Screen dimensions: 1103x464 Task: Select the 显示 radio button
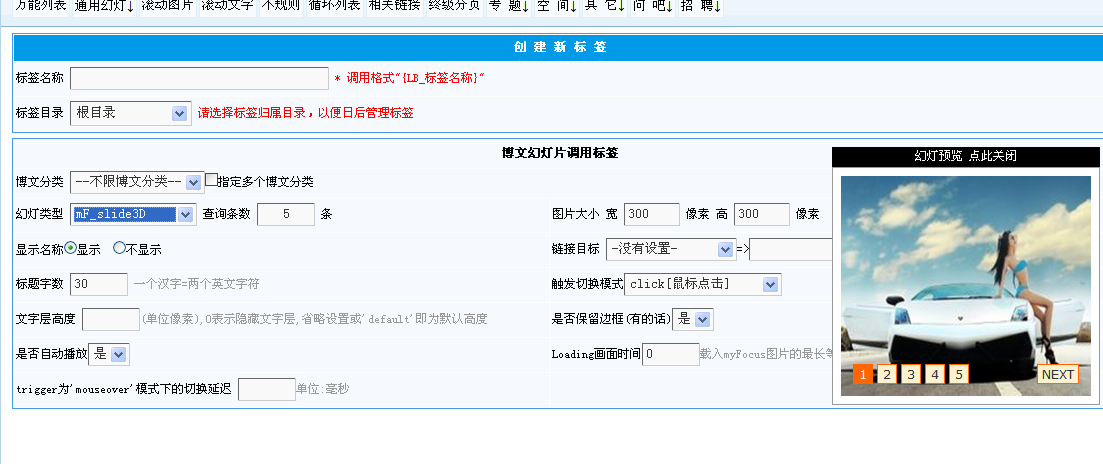pyautogui.click(x=71, y=248)
